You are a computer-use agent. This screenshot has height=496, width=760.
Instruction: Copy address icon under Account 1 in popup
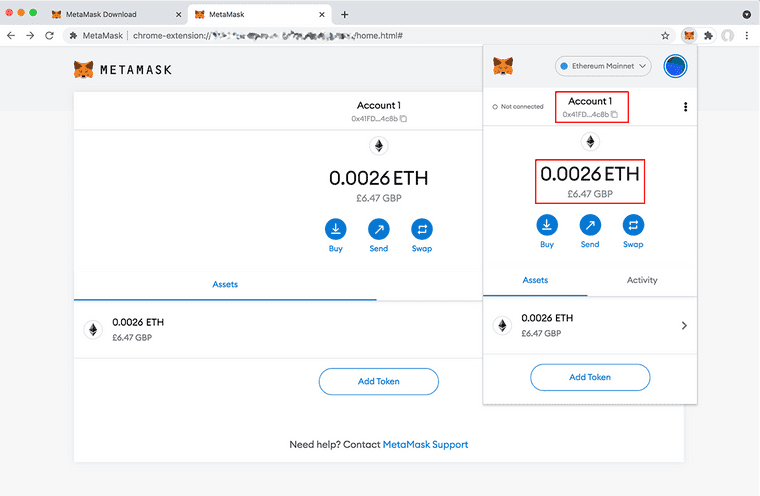click(614, 114)
